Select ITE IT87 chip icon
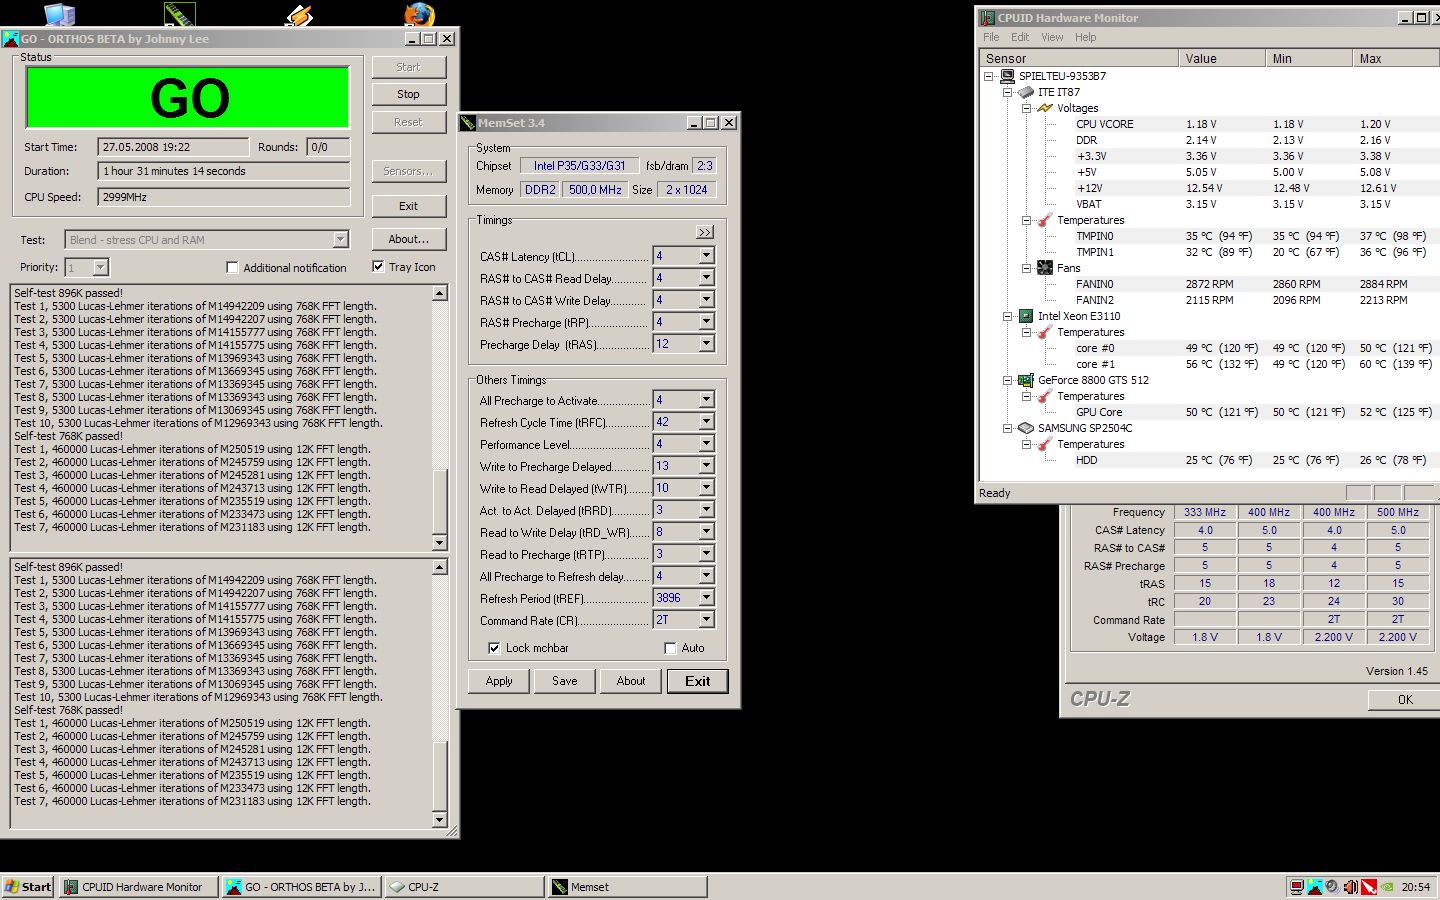Viewport: 1440px width, 900px height. point(1026,92)
